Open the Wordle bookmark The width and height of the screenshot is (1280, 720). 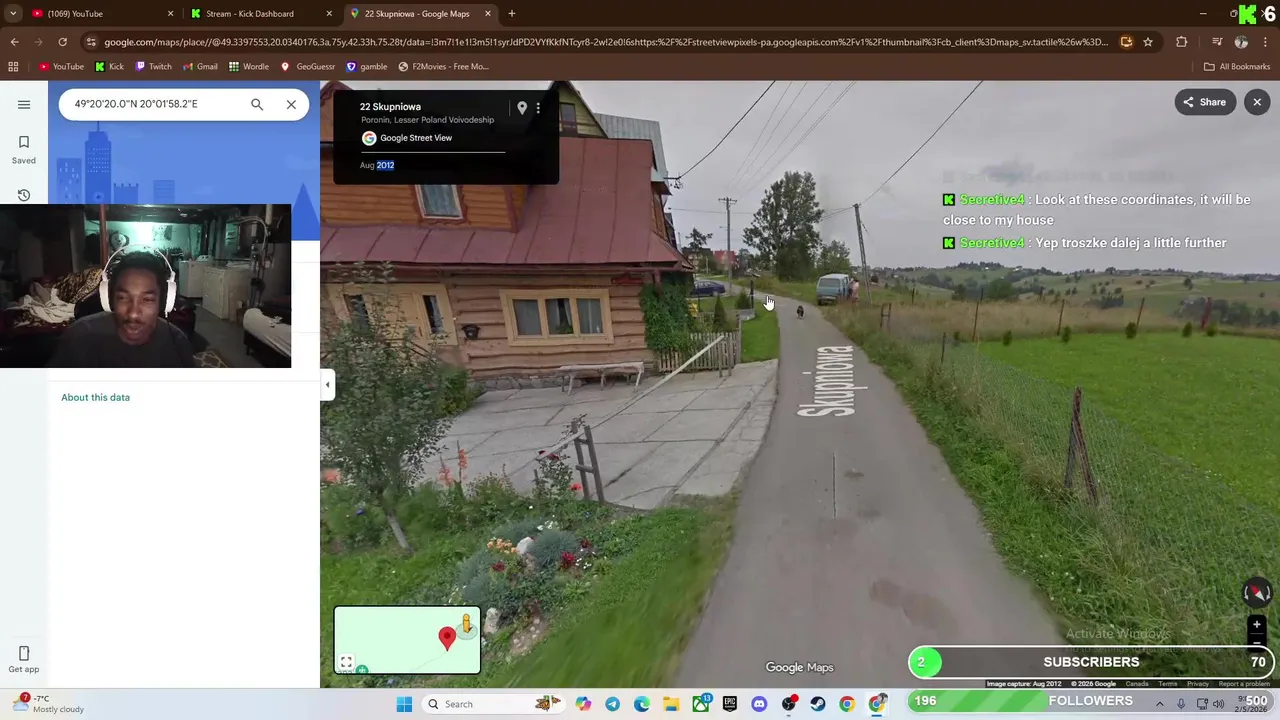[x=248, y=67]
